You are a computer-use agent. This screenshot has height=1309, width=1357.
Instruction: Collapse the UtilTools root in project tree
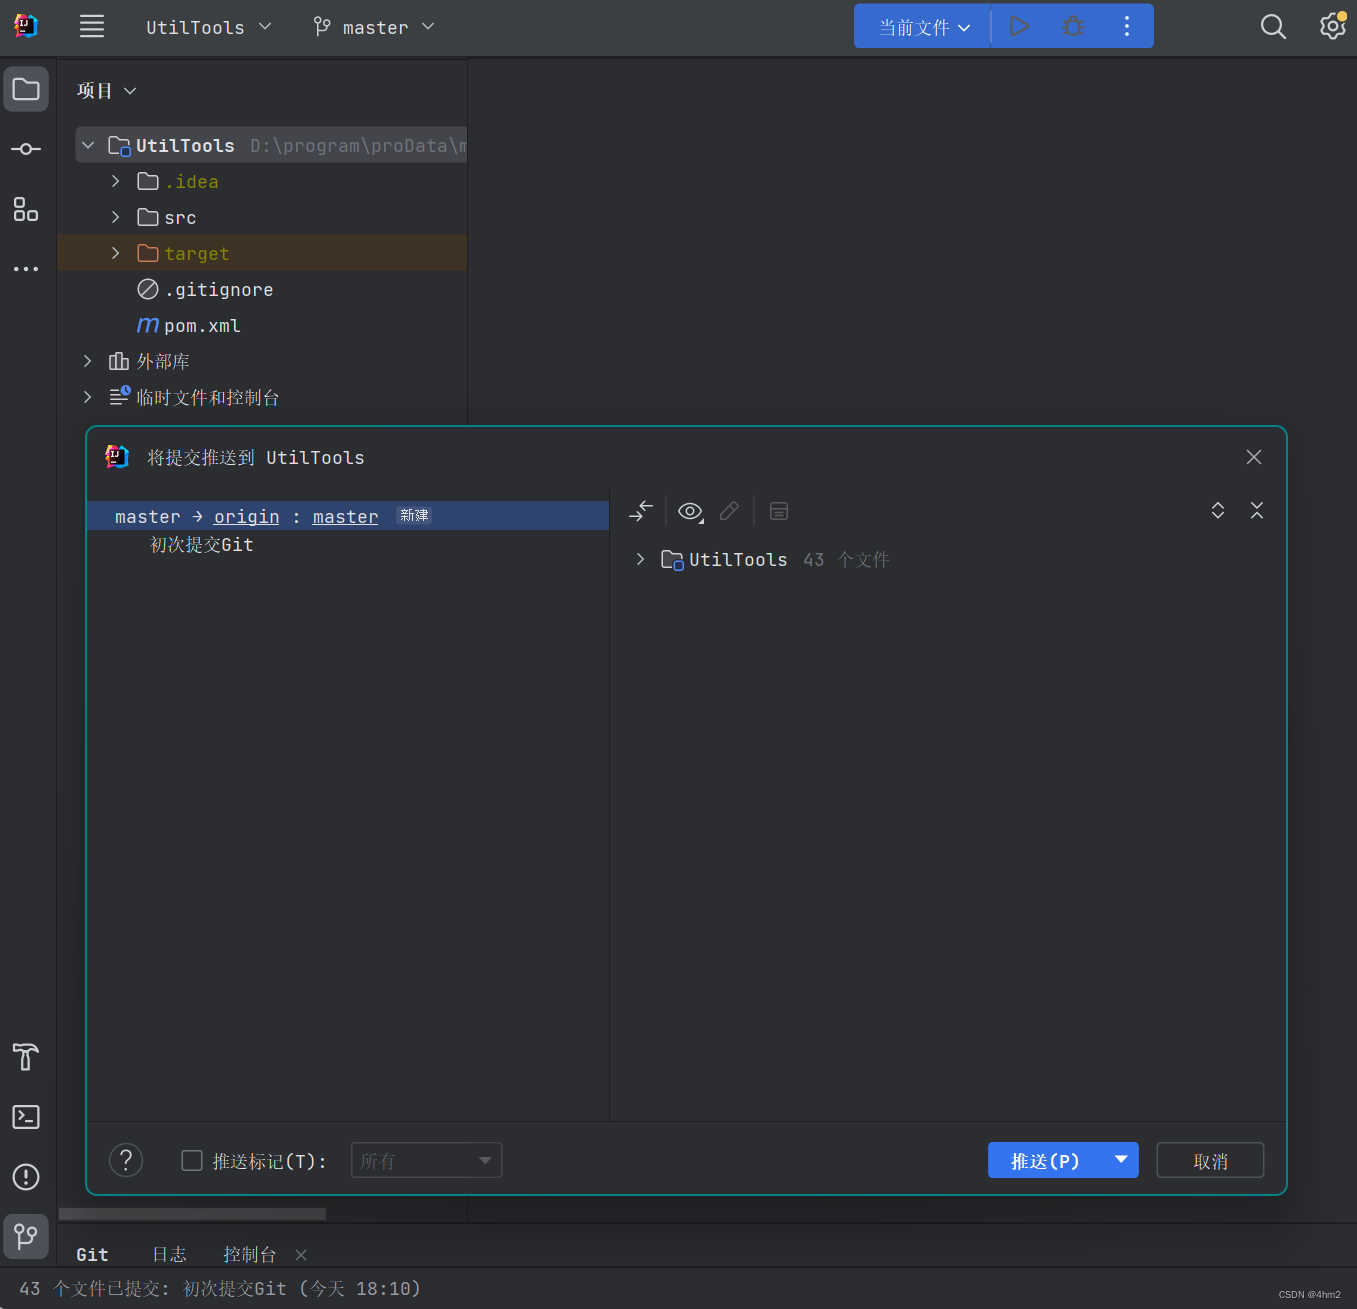pyautogui.click(x=88, y=145)
